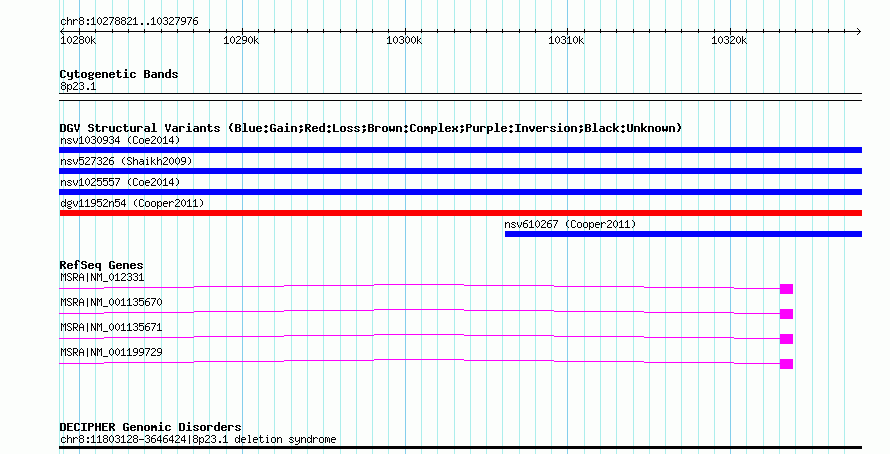Click the dgv11952n54 (Cooper2011) label
Image resolution: width=890 pixels, height=454 pixels.
[132, 203]
